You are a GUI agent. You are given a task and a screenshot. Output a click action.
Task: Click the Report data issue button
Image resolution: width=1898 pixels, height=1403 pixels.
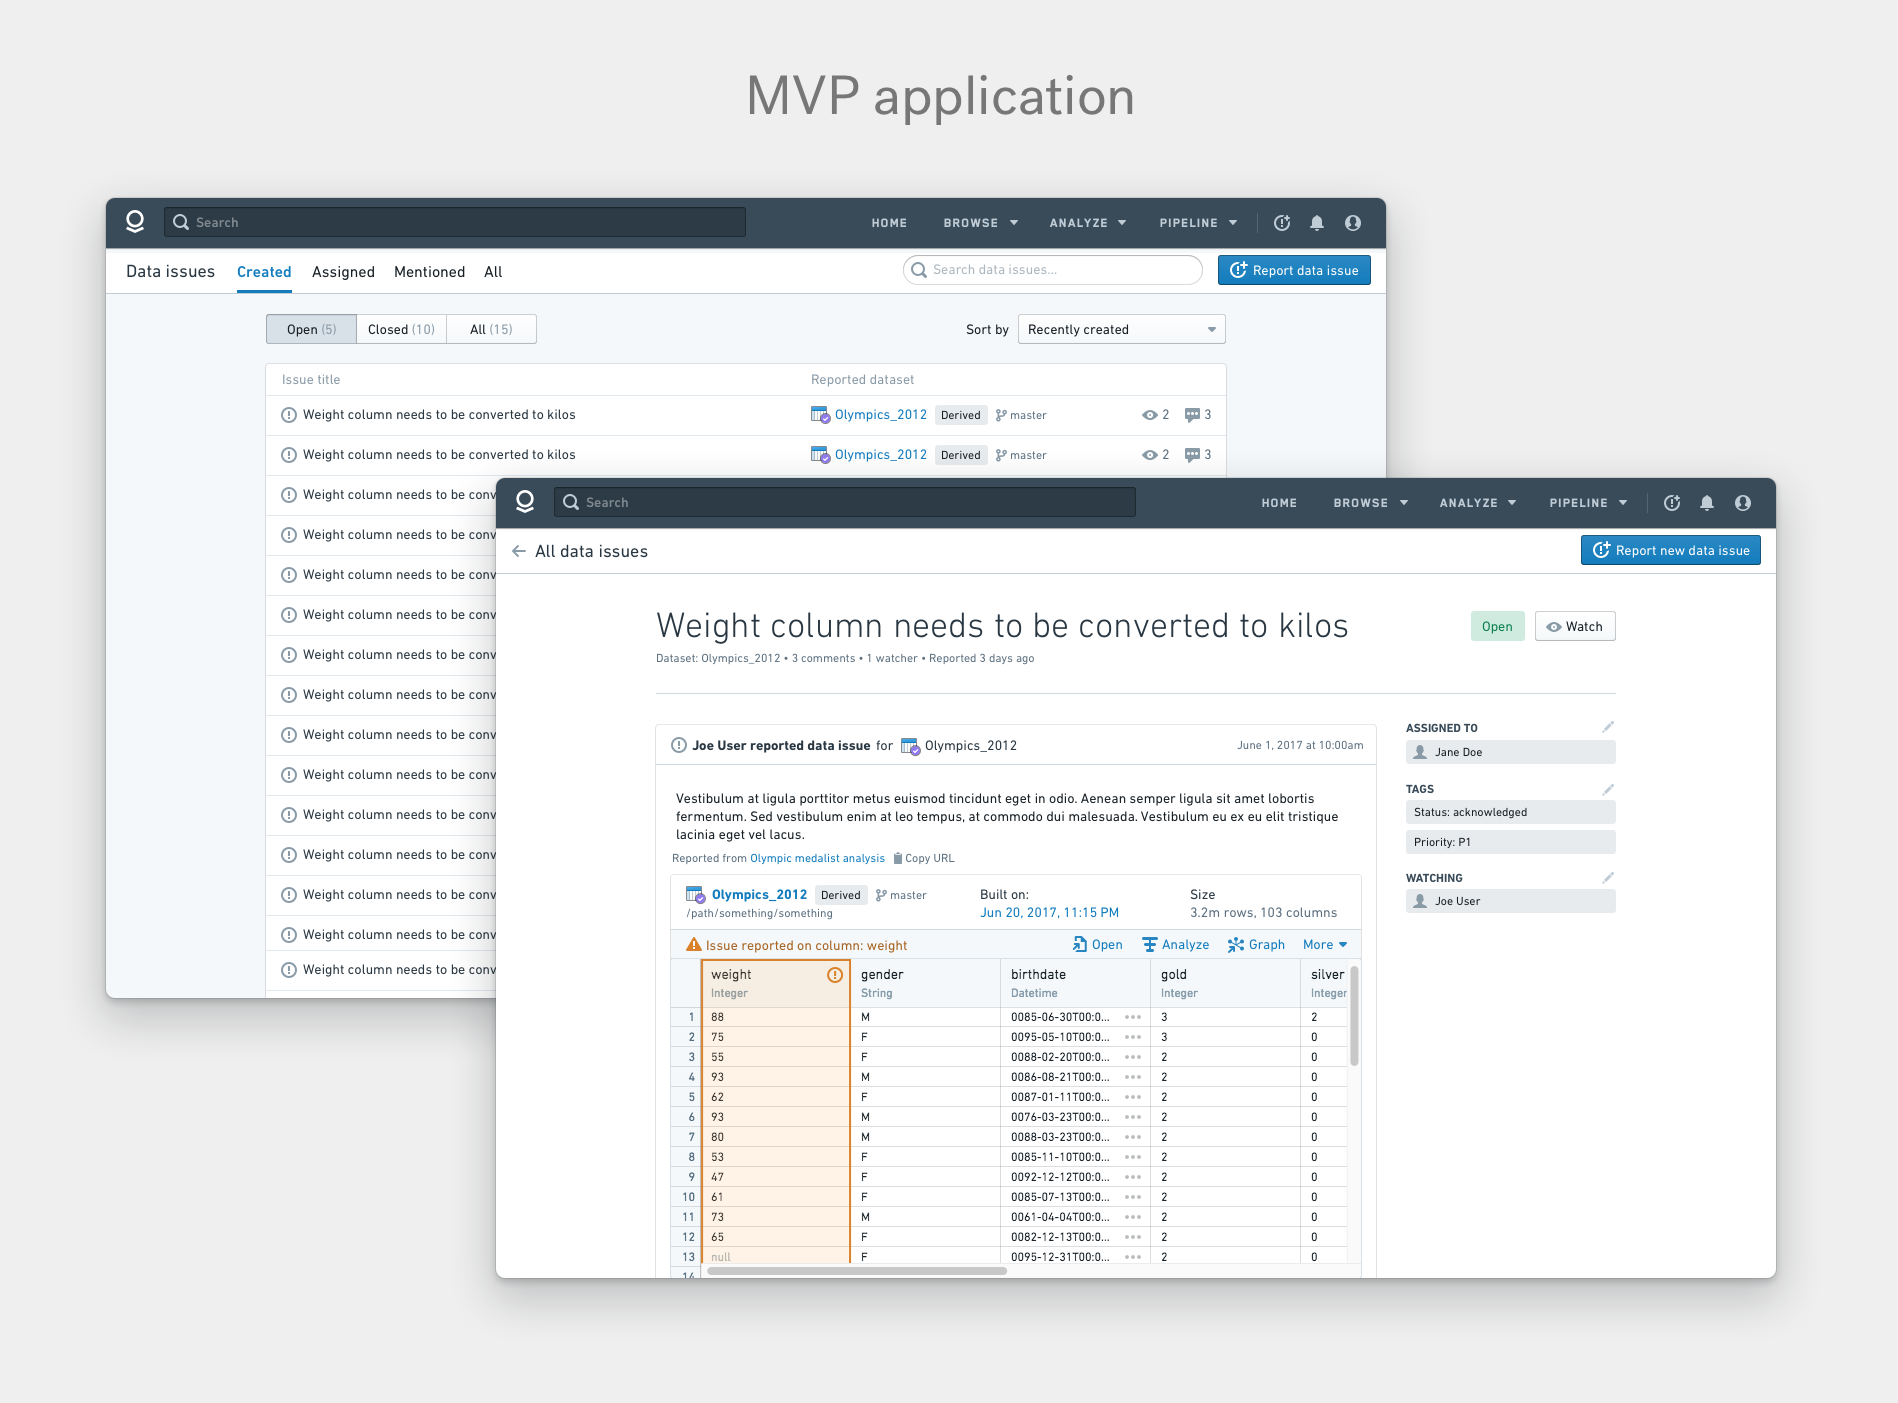click(1294, 270)
